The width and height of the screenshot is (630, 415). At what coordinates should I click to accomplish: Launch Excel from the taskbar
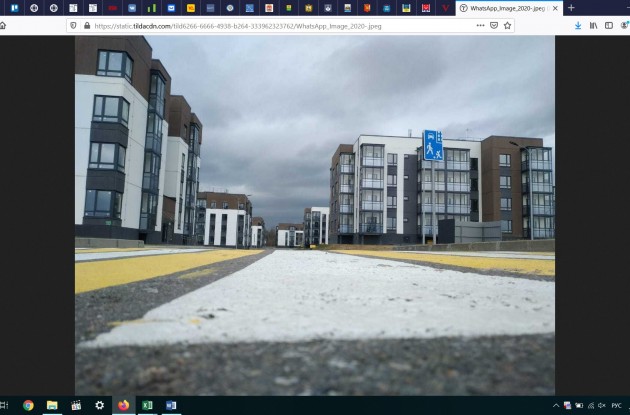point(148,405)
